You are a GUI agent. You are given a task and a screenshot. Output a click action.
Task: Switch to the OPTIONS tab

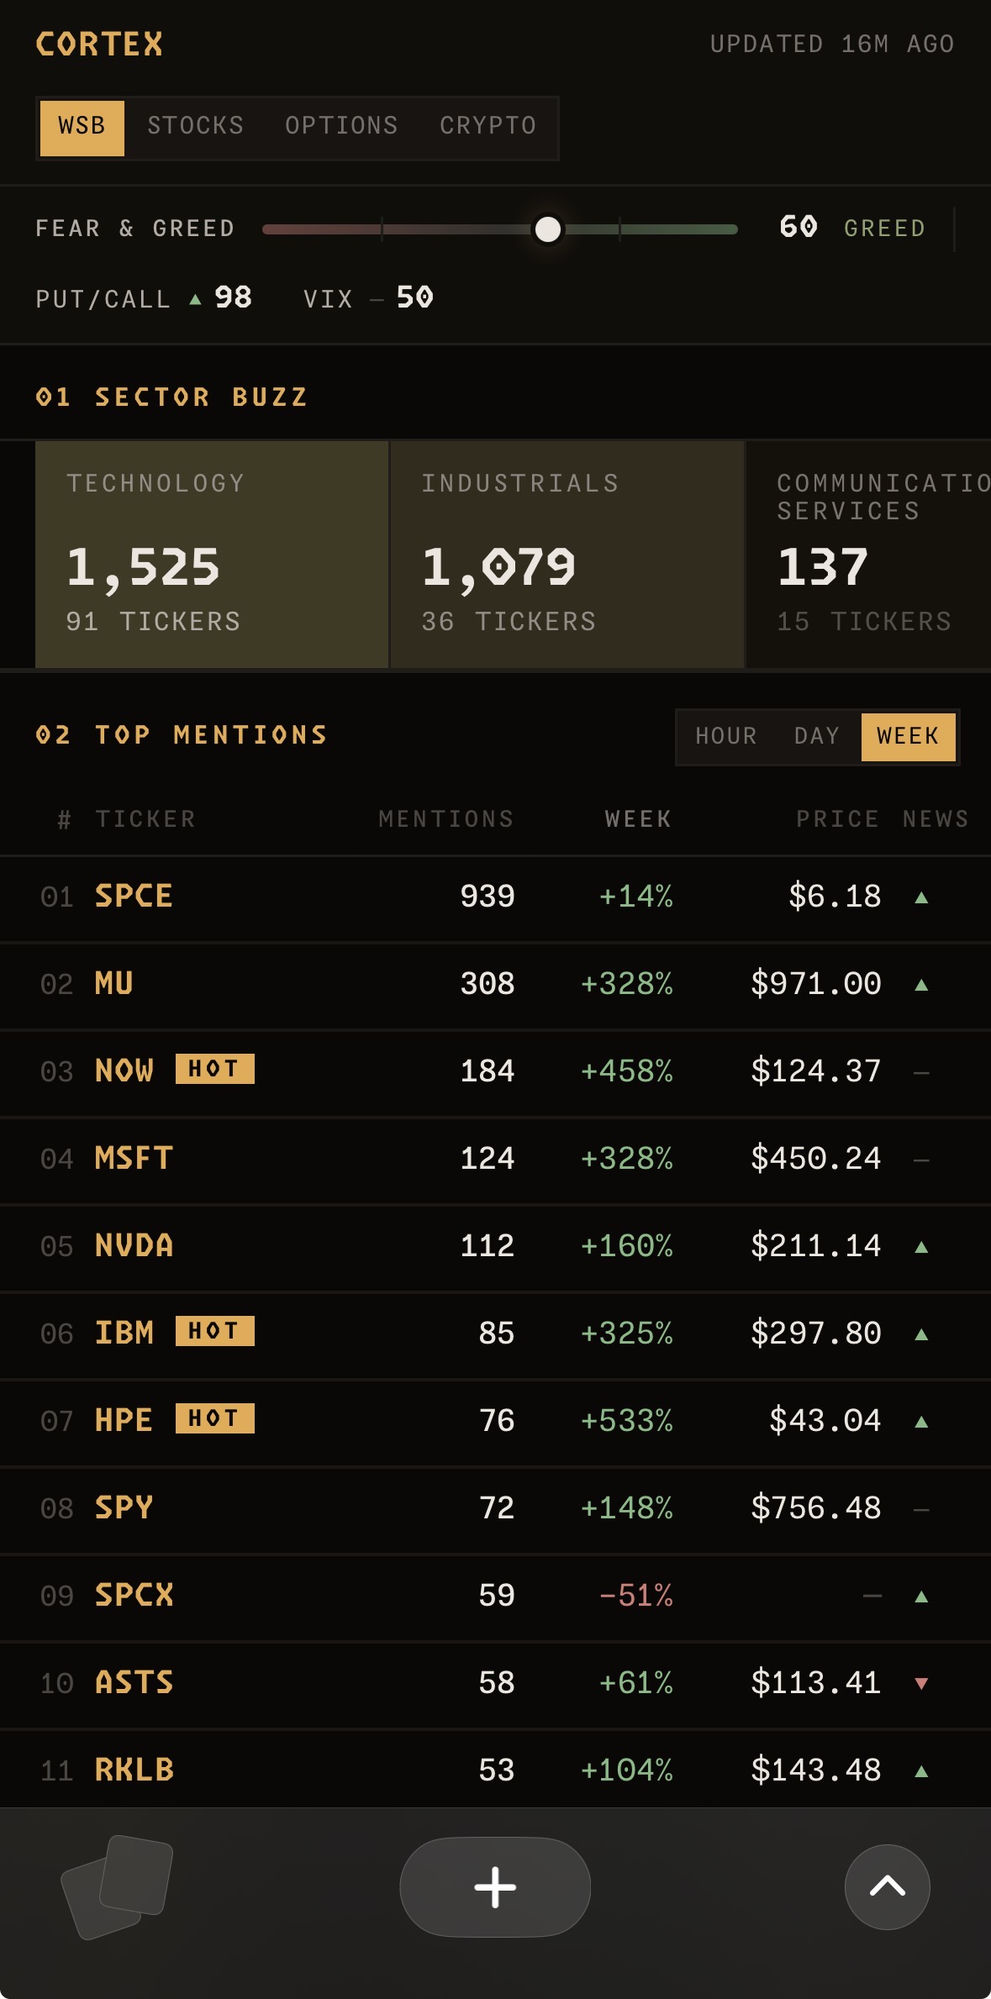coord(342,126)
